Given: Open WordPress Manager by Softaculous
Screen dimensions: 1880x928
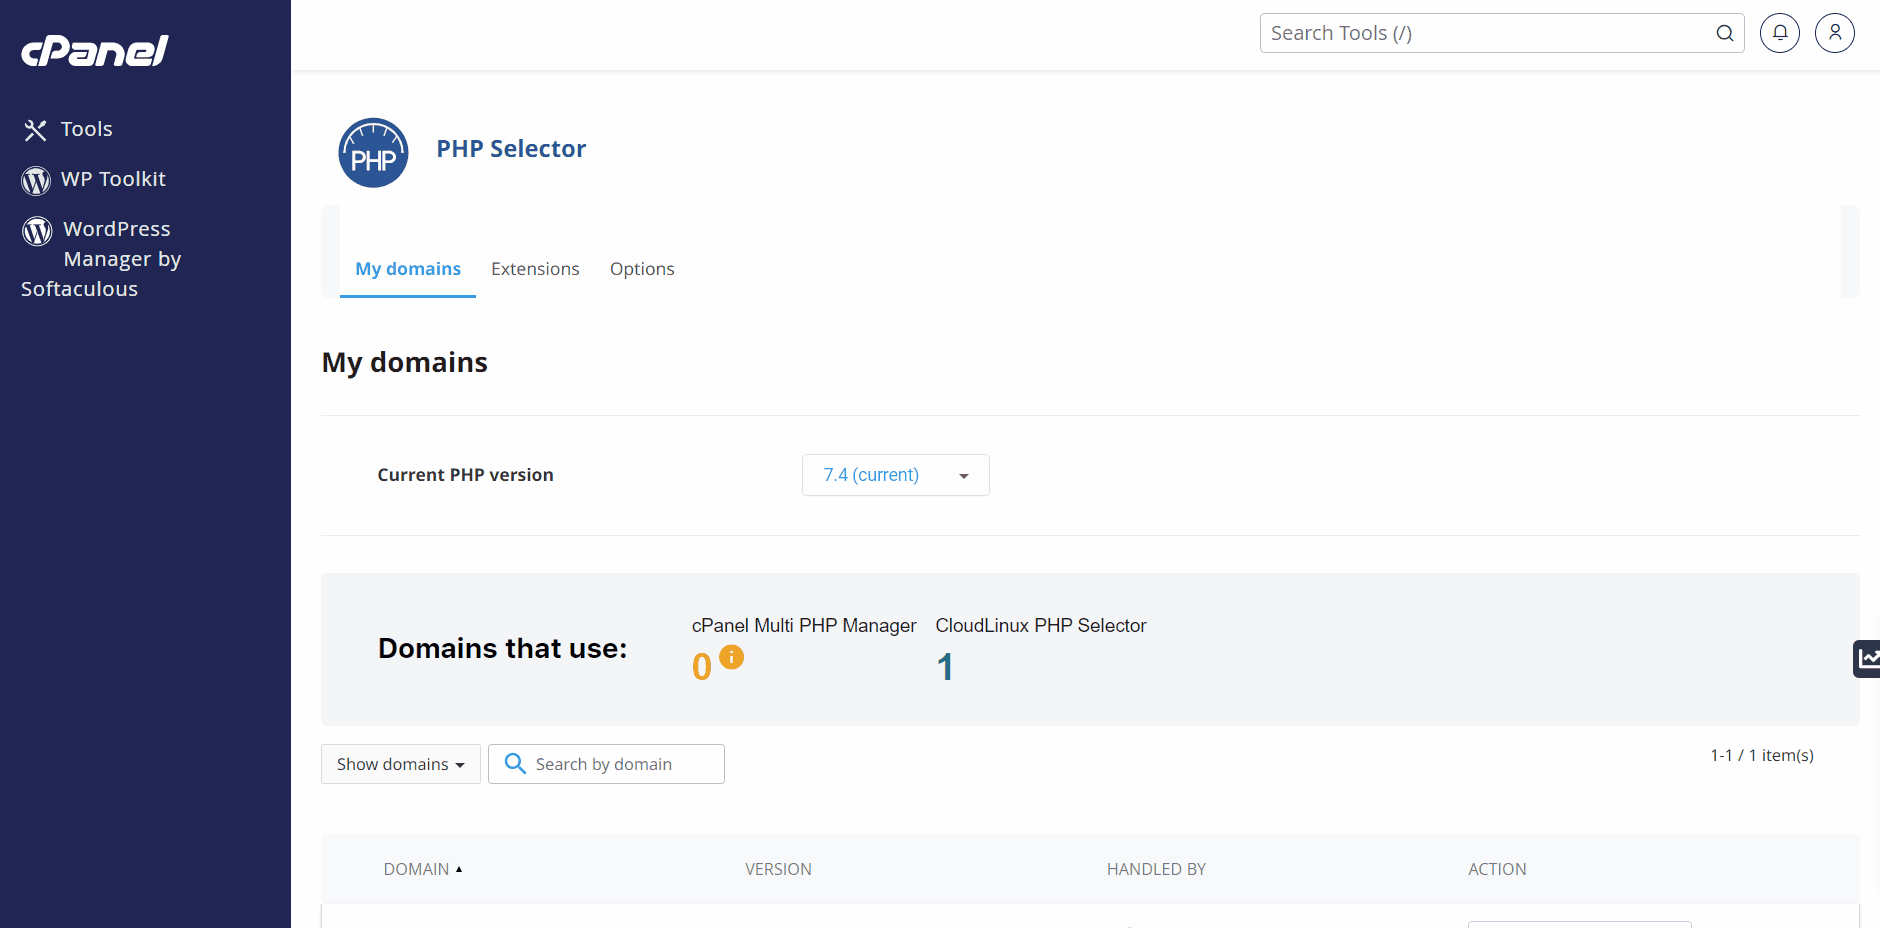Looking at the screenshot, I should point(101,259).
